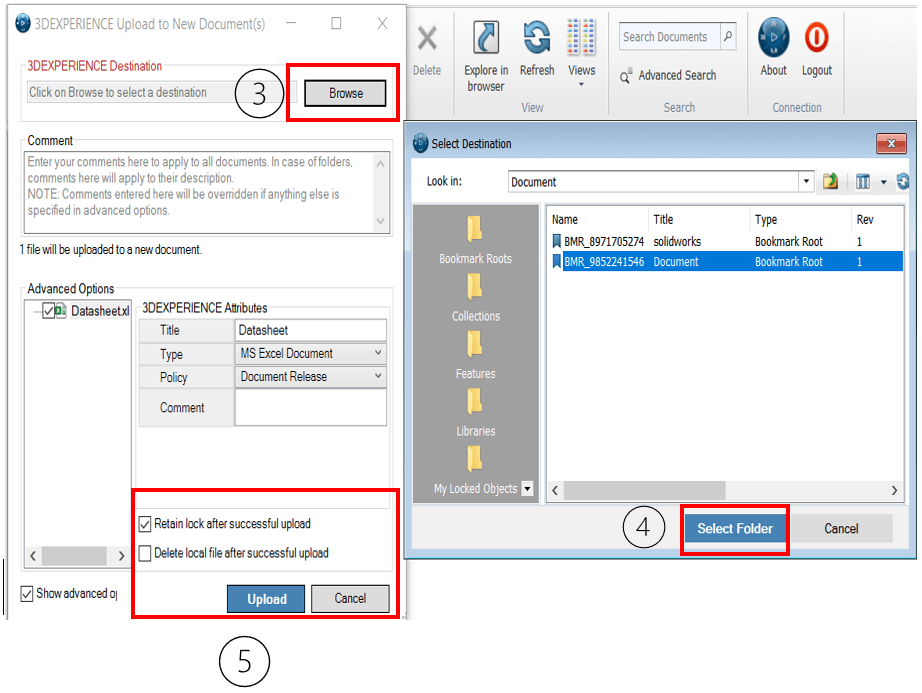Open the Views grid icon

[581, 38]
